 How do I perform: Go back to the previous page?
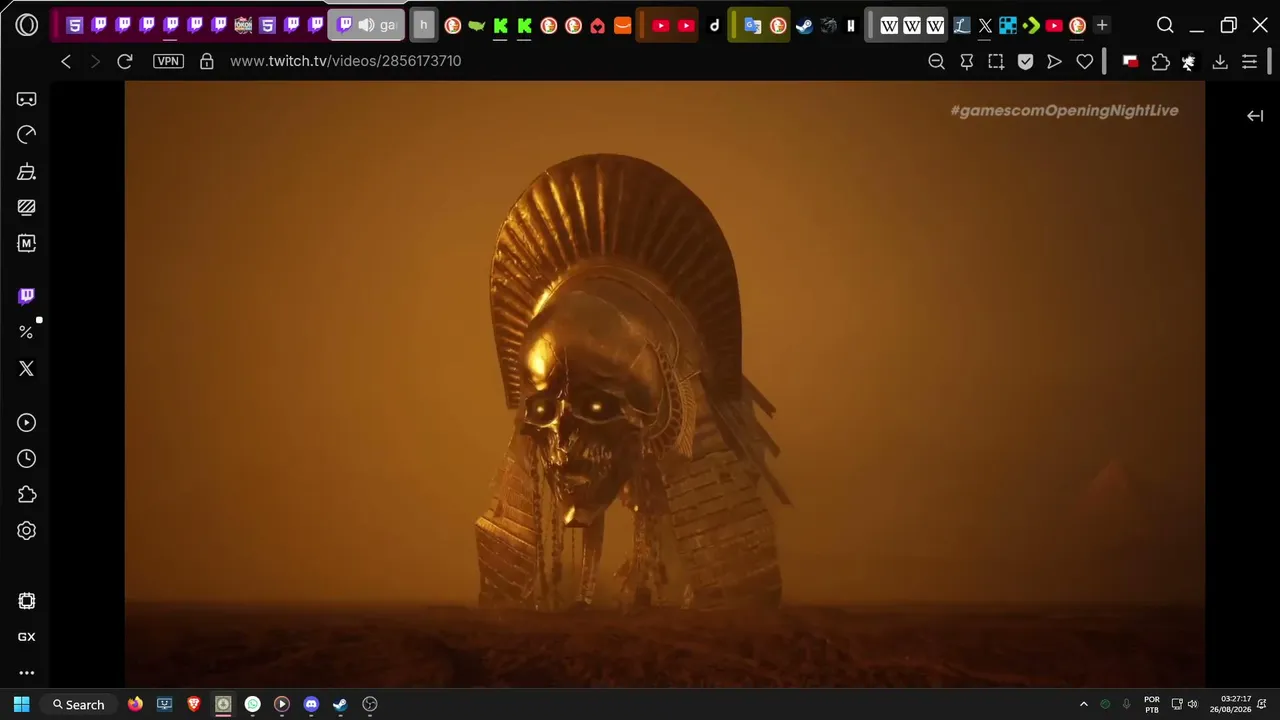(x=66, y=61)
